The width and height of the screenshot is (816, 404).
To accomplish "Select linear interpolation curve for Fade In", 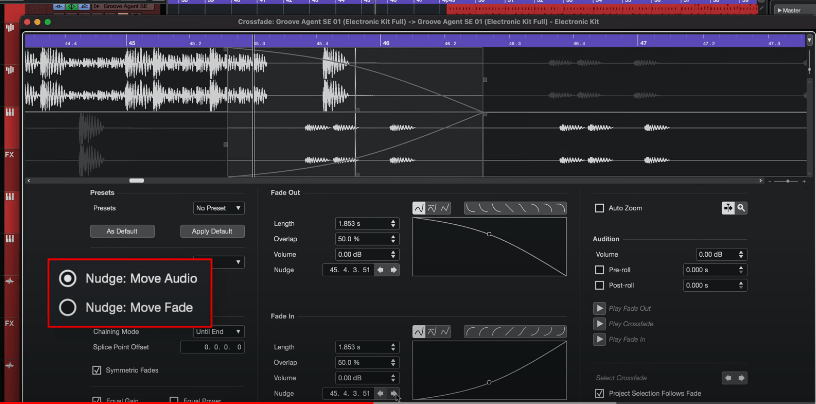I will (445, 332).
